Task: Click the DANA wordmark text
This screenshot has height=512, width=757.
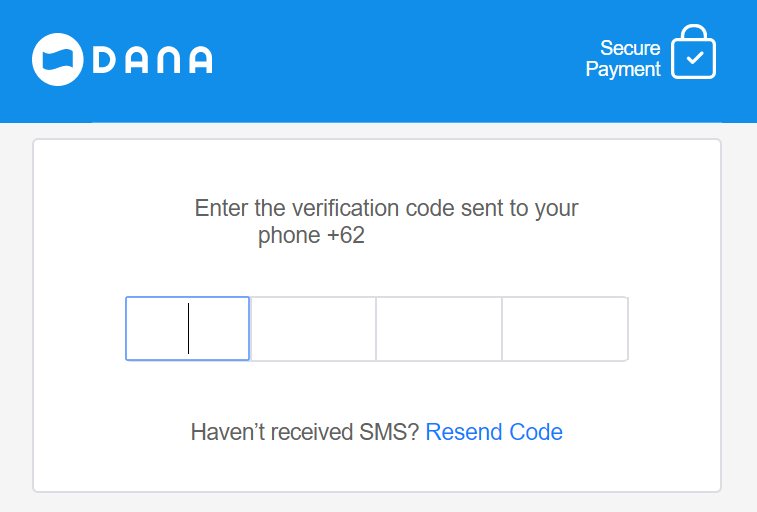Action: coord(152,61)
